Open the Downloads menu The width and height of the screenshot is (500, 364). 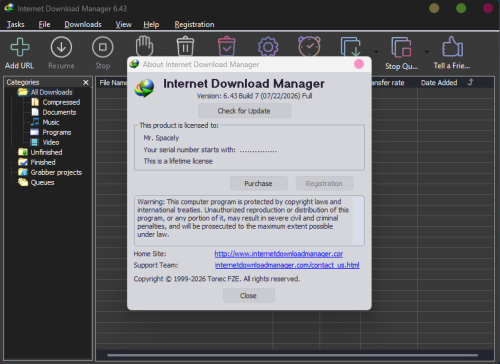[x=83, y=24]
